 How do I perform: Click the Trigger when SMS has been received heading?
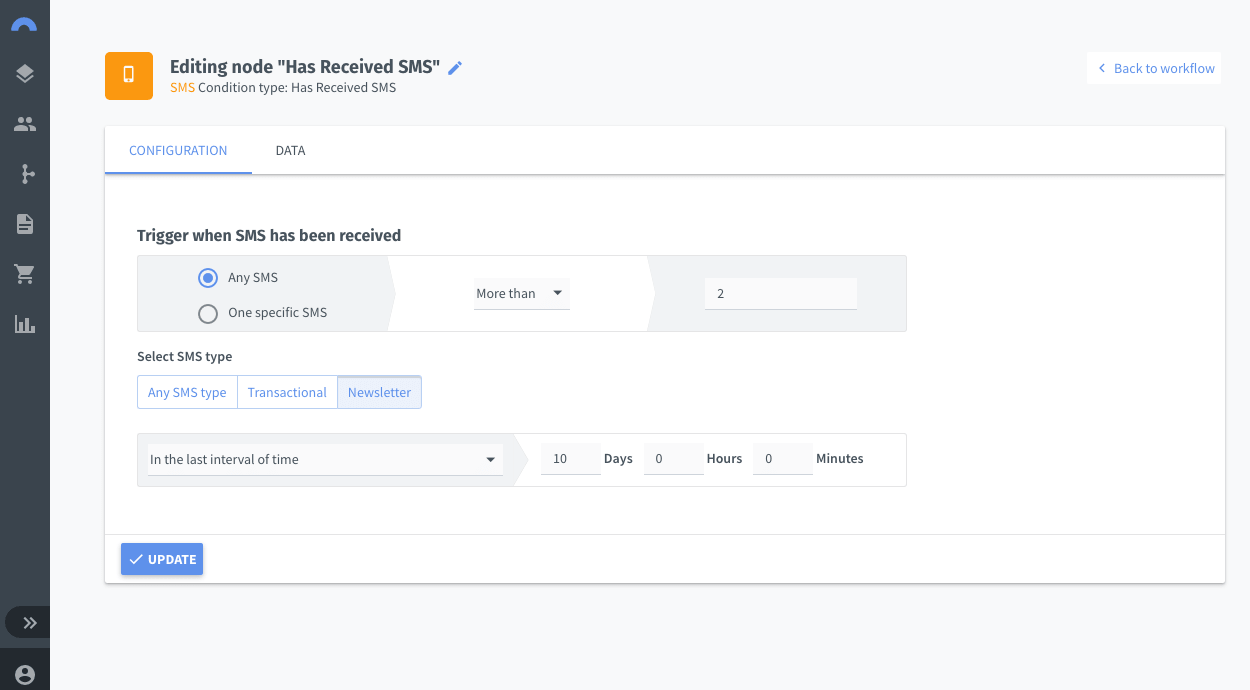click(269, 236)
